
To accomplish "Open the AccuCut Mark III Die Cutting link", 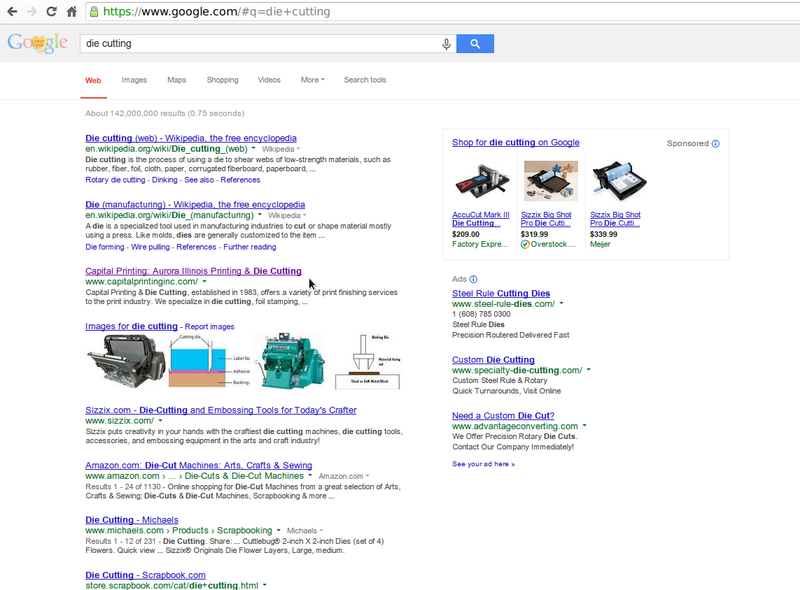I will pyautogui.click(x=481, y=219).
